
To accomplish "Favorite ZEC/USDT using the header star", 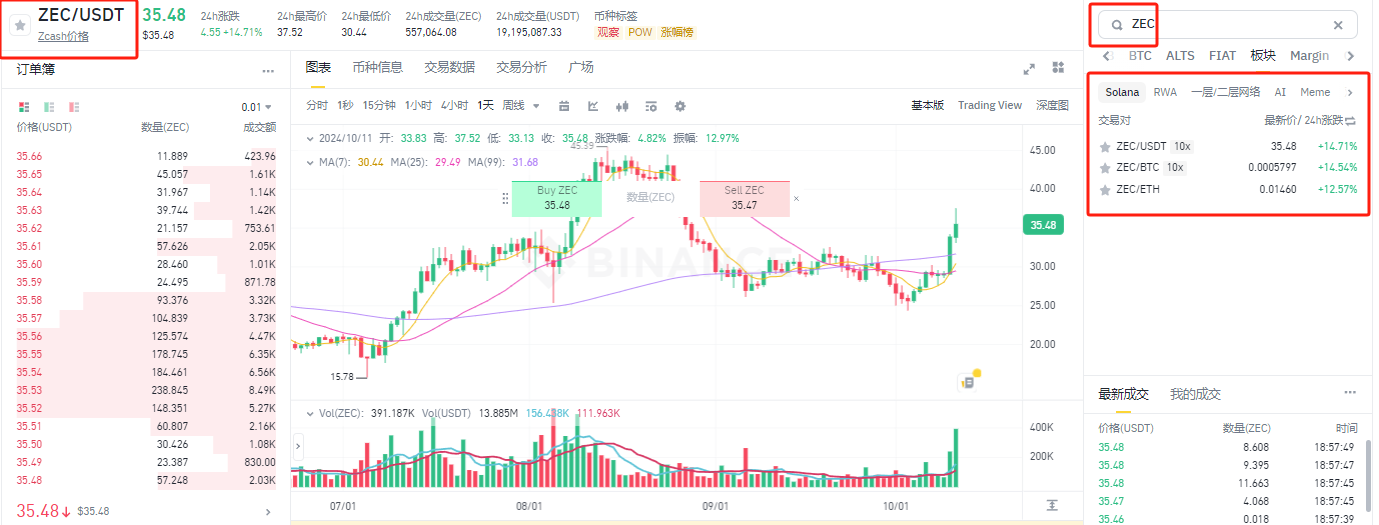I will [x=19, y=25].
